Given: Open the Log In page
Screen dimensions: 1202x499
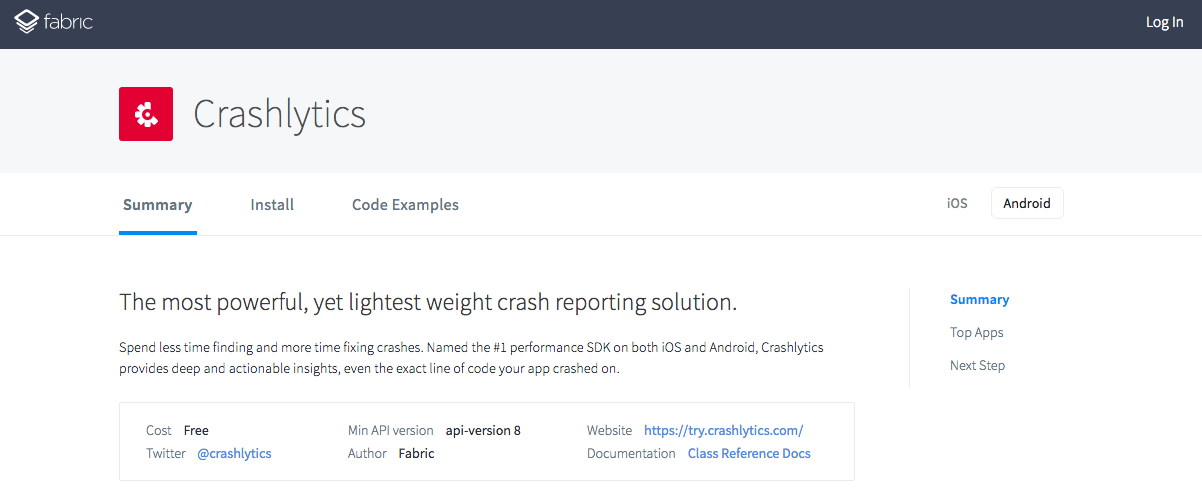Looking at the screenshot, I should tap(1164, 23).
